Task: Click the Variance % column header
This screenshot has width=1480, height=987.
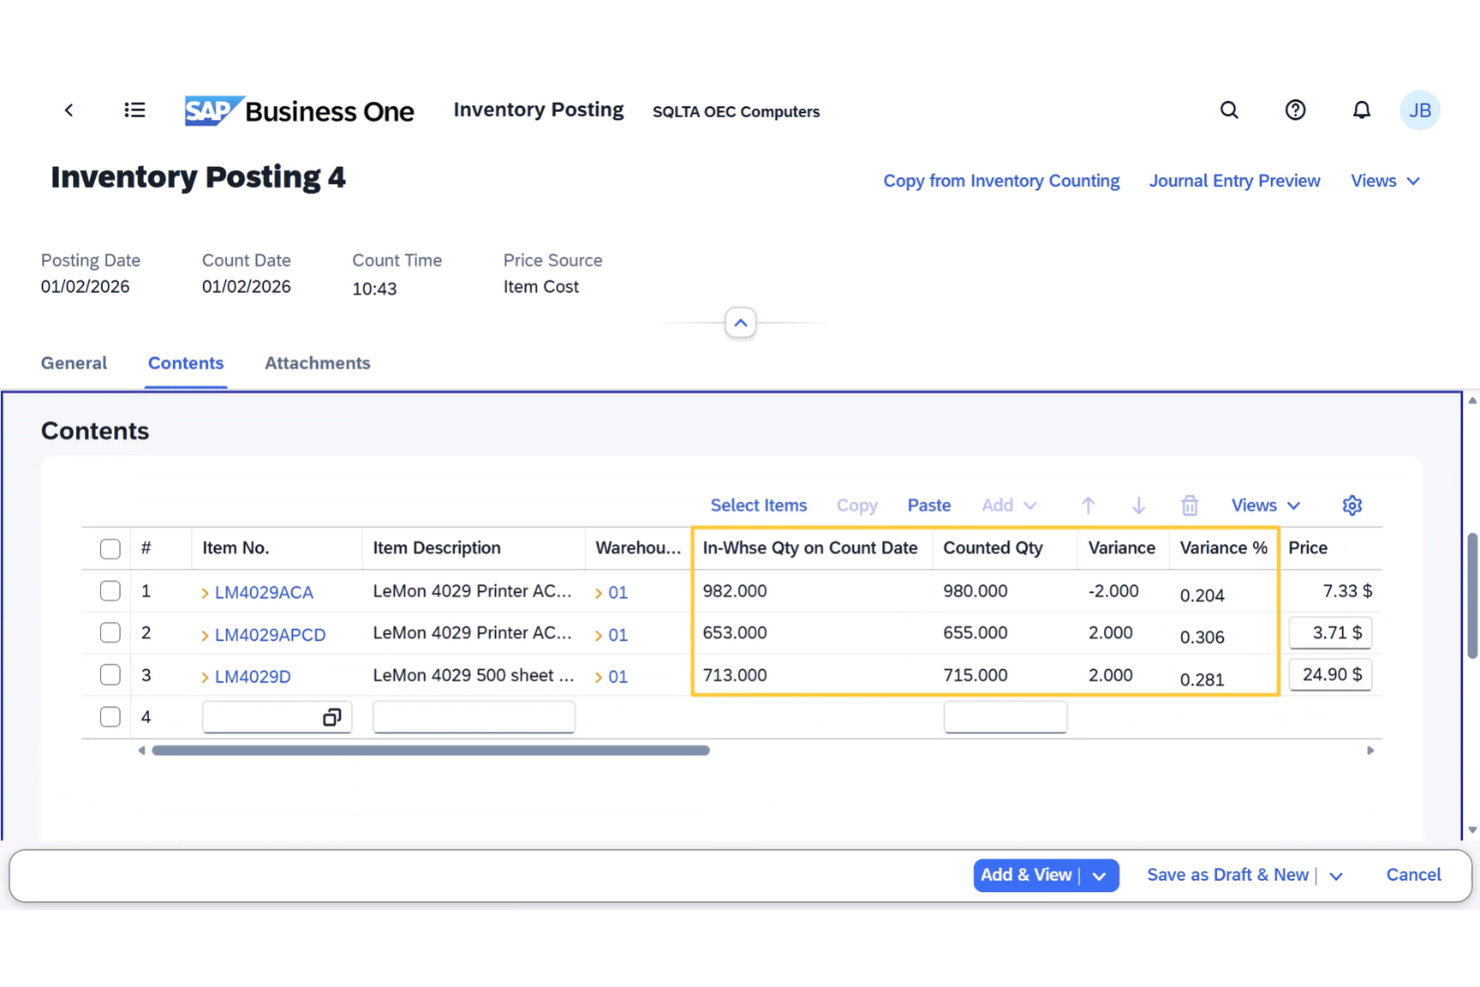Action: click(x=1223, y=548)
